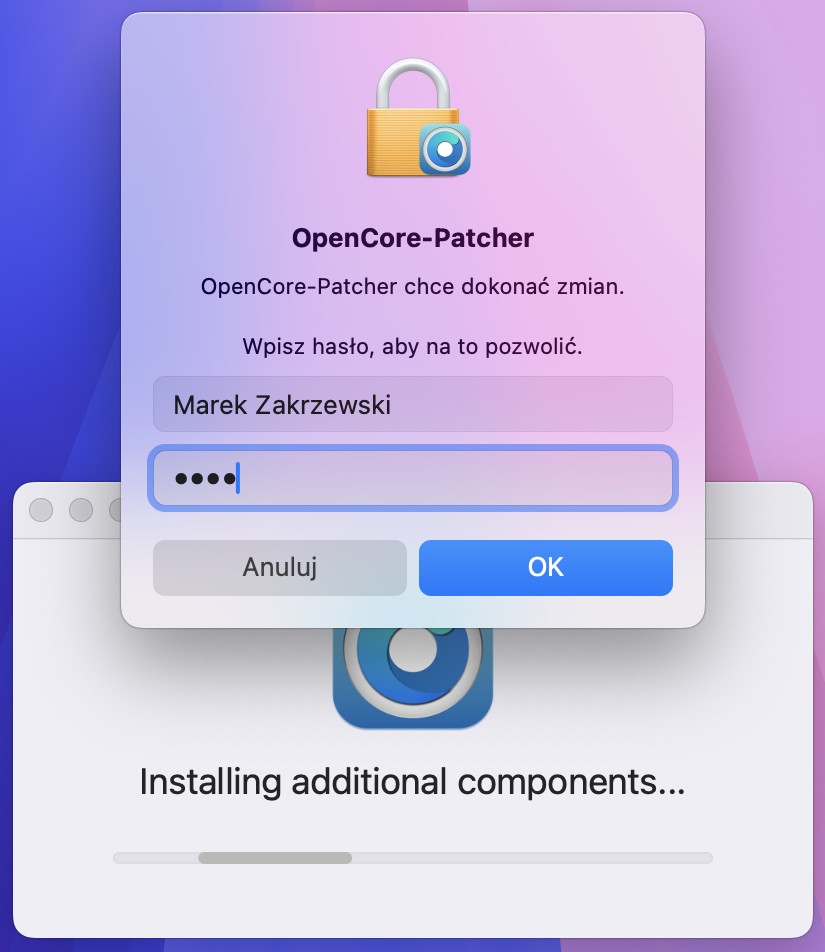This screenshot has width=825, height=952.
Task: Click the OpenCore-Patcher badge on the padlock
Action: (445, 149)
